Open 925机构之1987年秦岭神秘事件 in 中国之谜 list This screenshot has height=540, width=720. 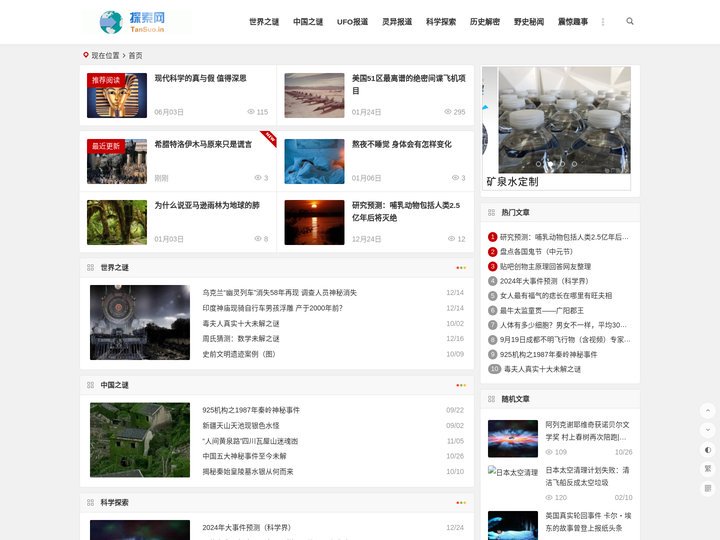[x=251, y=410]
